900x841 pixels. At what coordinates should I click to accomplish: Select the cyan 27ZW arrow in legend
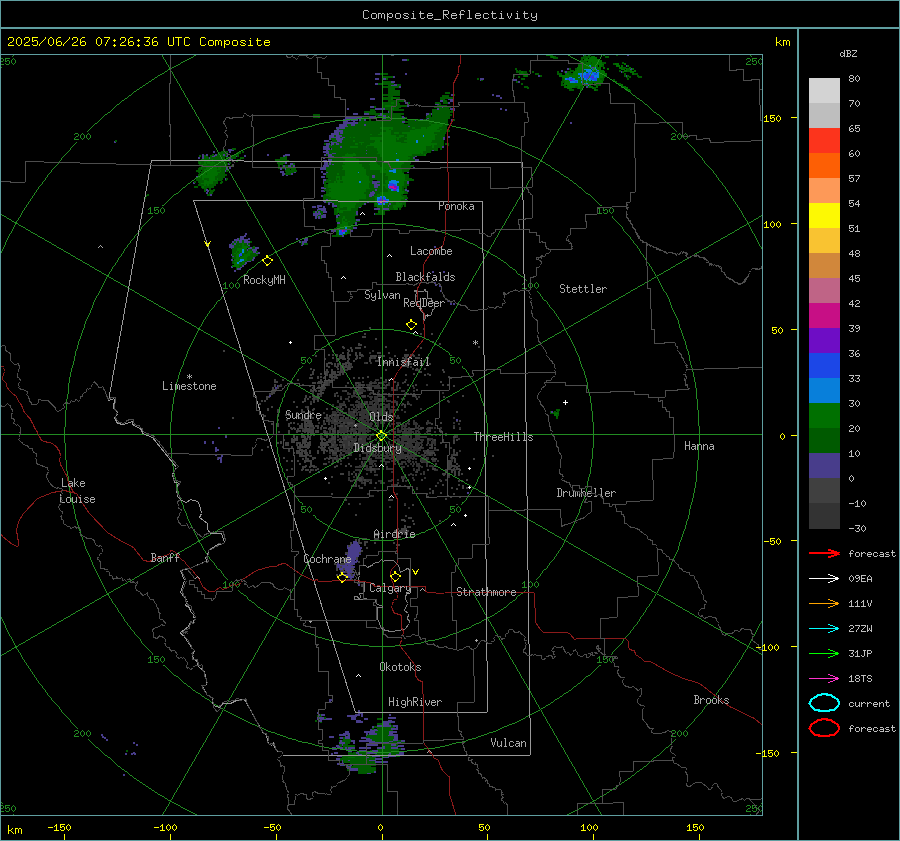824,629
